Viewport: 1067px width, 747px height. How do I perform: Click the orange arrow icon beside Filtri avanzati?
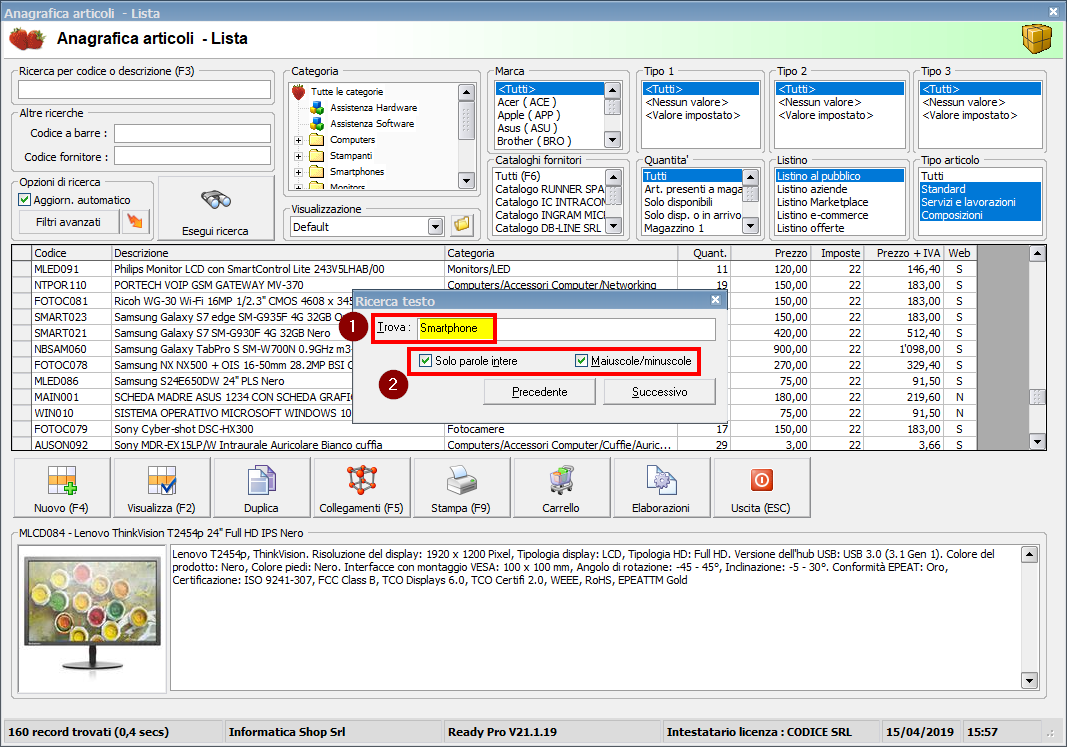(135, 221)
